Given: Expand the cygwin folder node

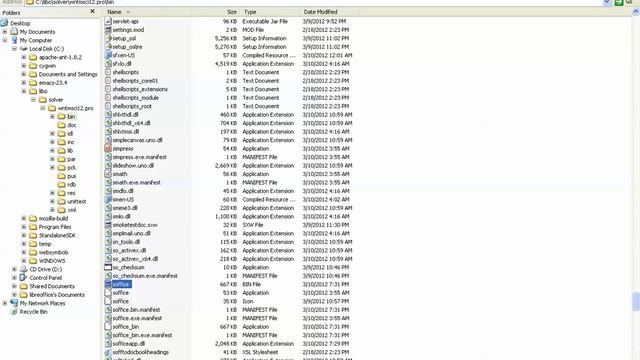Looking at the screenshot, I should point(24,66).
